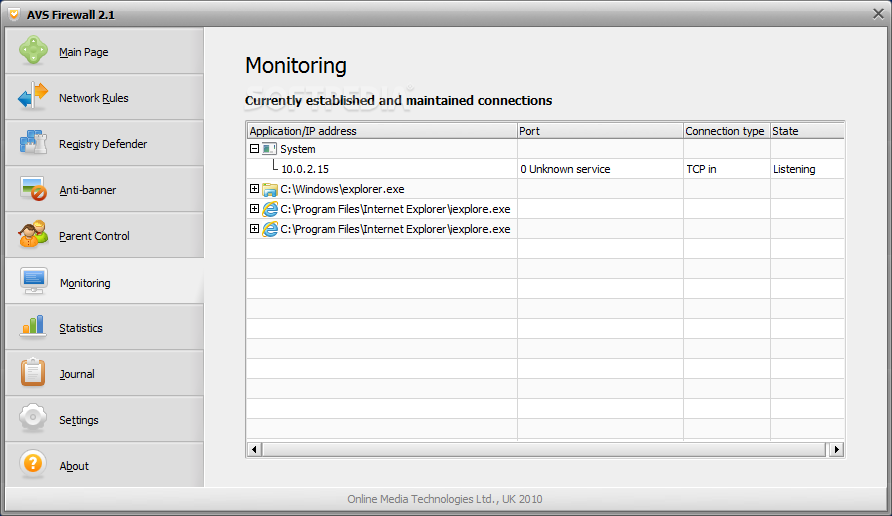The width and height of the screenshot is (892, 516).
Task: Expand the first iexplore.exe node
Action: tap(254, 208)
